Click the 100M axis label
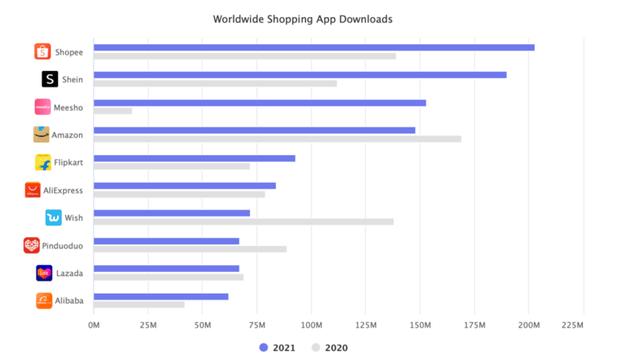The width and height of the screenshot is (640, 362). coord(311,325)
